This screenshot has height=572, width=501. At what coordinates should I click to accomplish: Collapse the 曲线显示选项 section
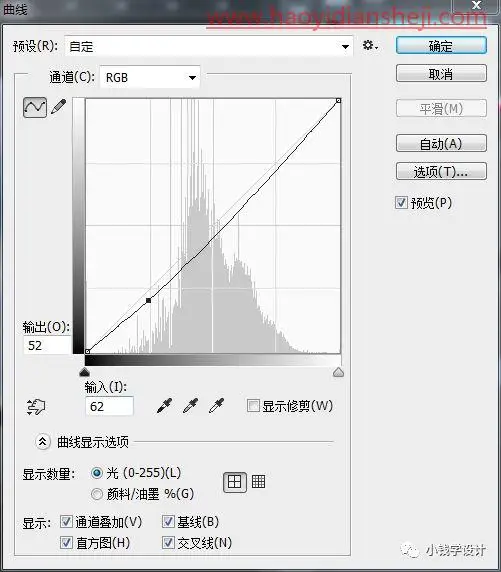click(x=43, y=442)
